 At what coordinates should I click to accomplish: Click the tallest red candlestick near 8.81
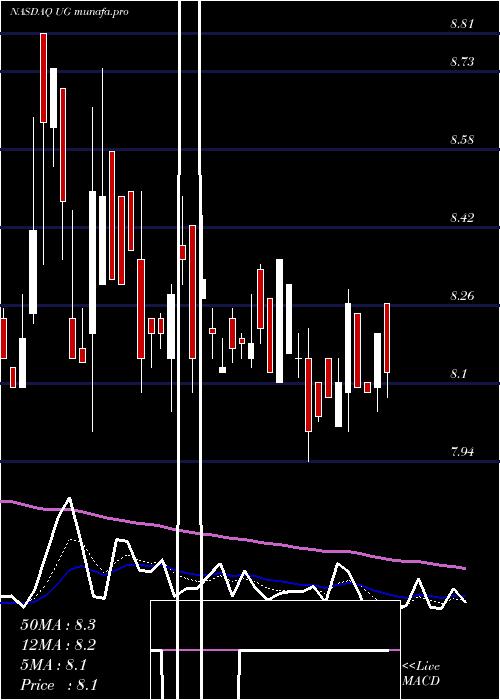pos(43,78)
